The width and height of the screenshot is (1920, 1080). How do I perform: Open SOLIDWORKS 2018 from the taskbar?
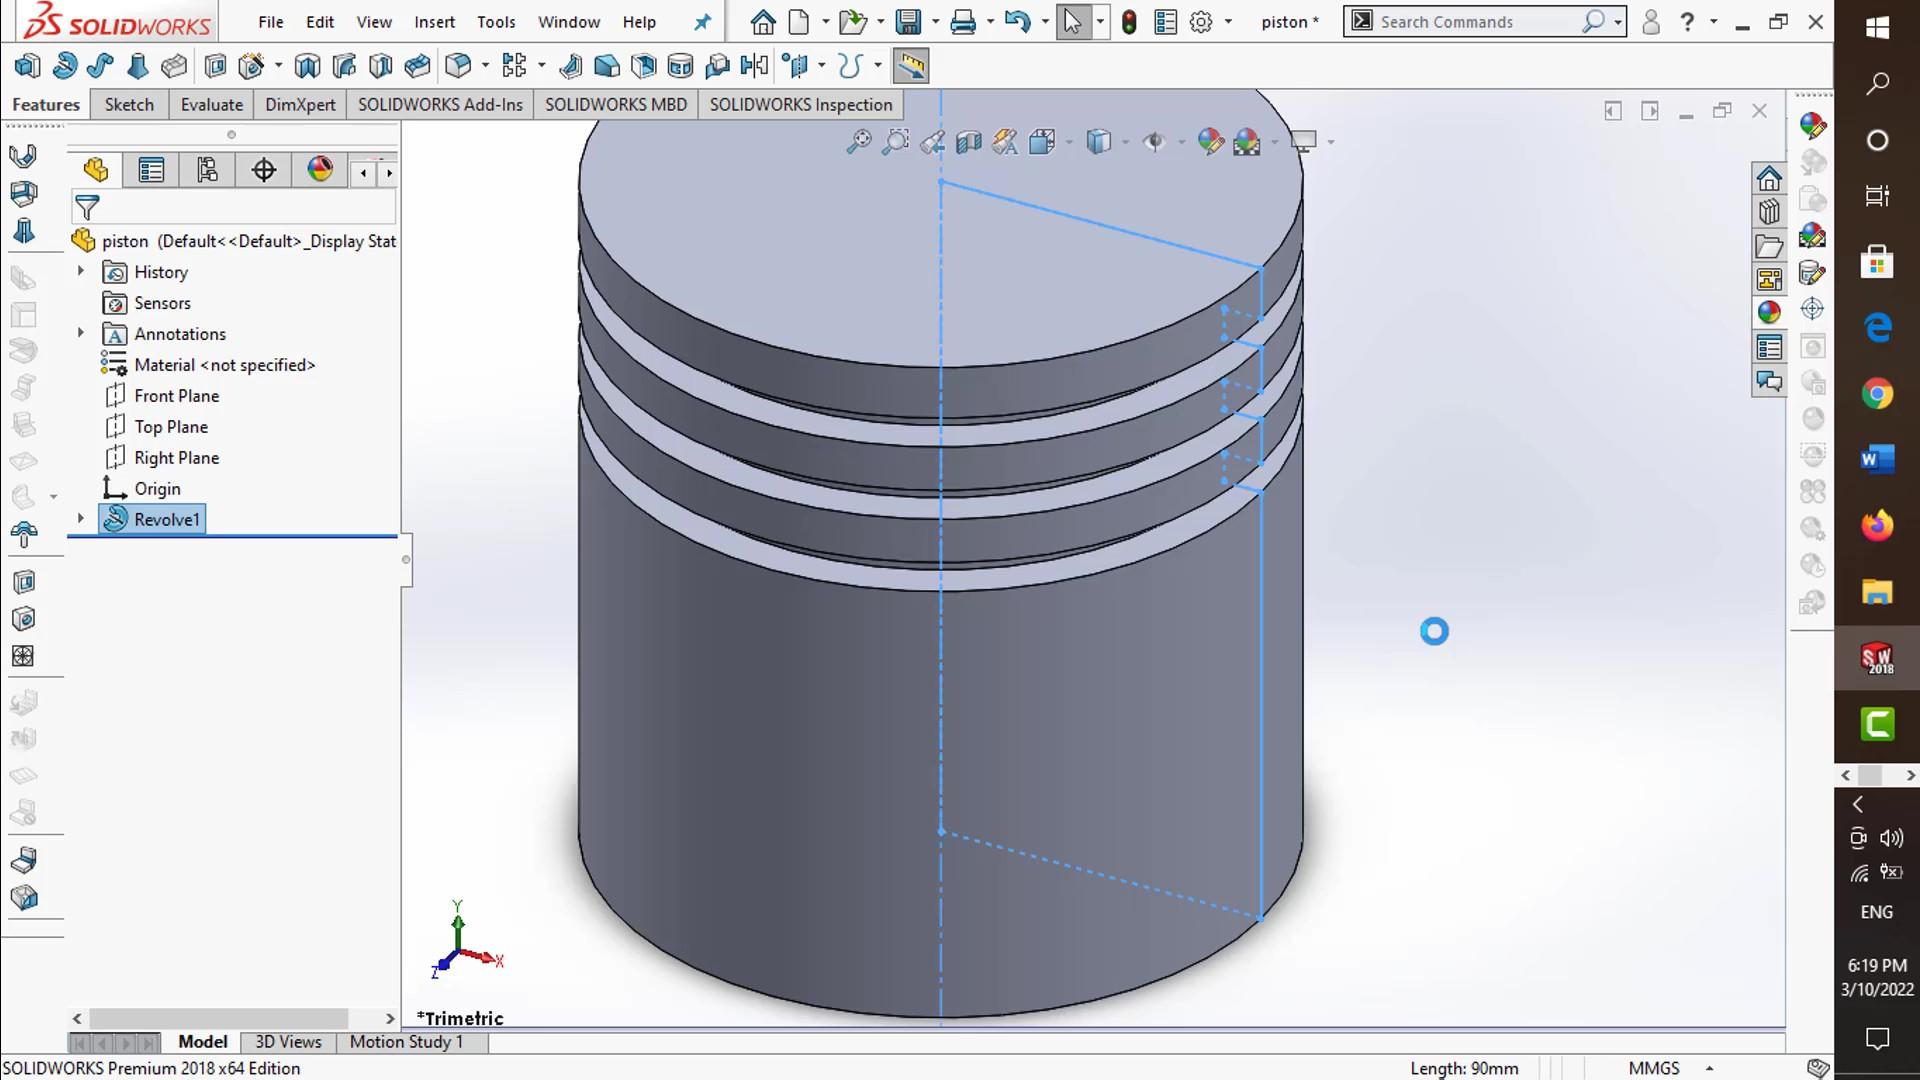point(1877,659)
